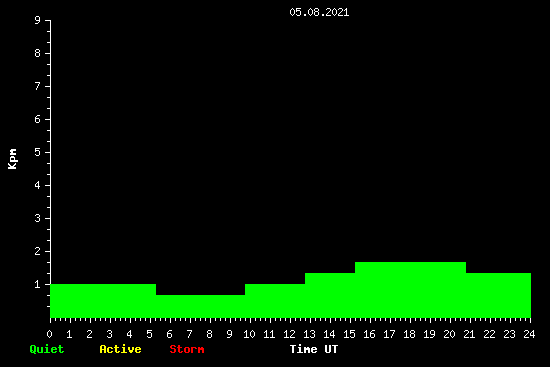The image size is (550, 367).
Task: Select the green Quiet legend label
Action: [x=47, y=349]
